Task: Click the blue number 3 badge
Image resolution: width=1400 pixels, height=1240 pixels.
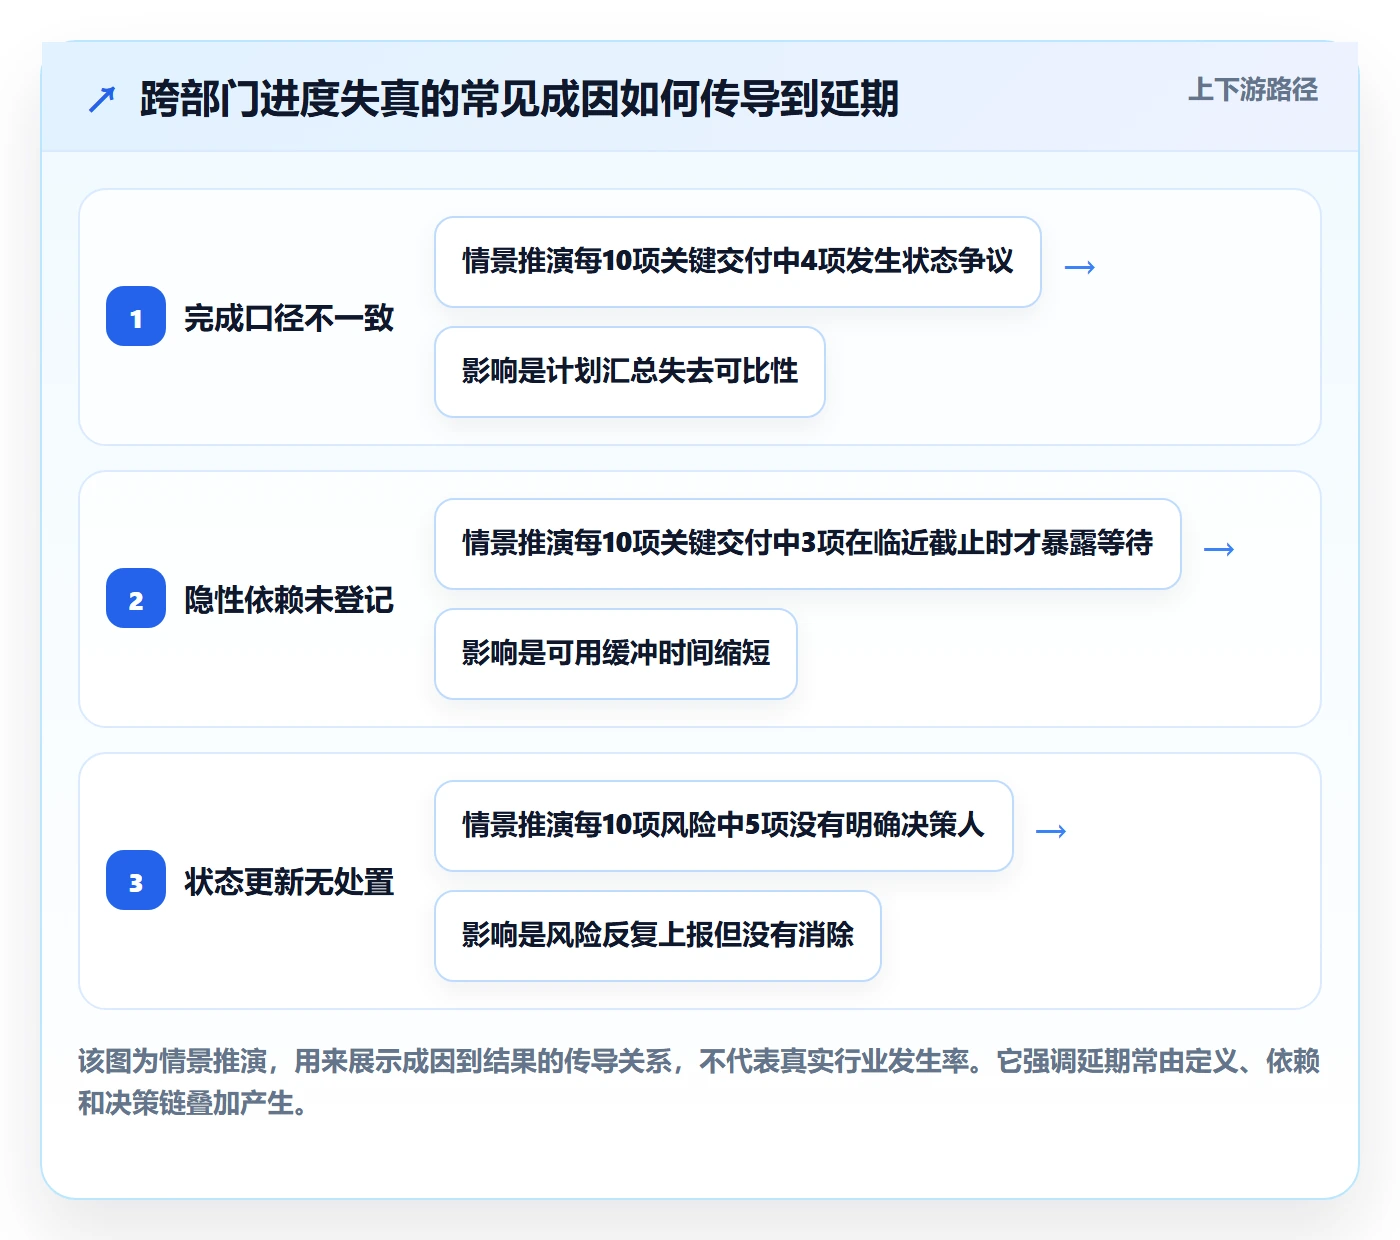Action: [x=136, y=881]
